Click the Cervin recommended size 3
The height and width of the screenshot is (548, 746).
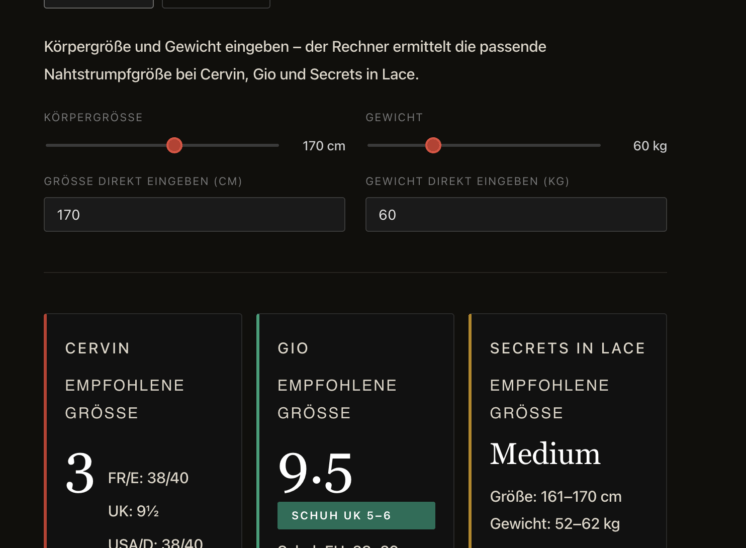pos(79,473)
